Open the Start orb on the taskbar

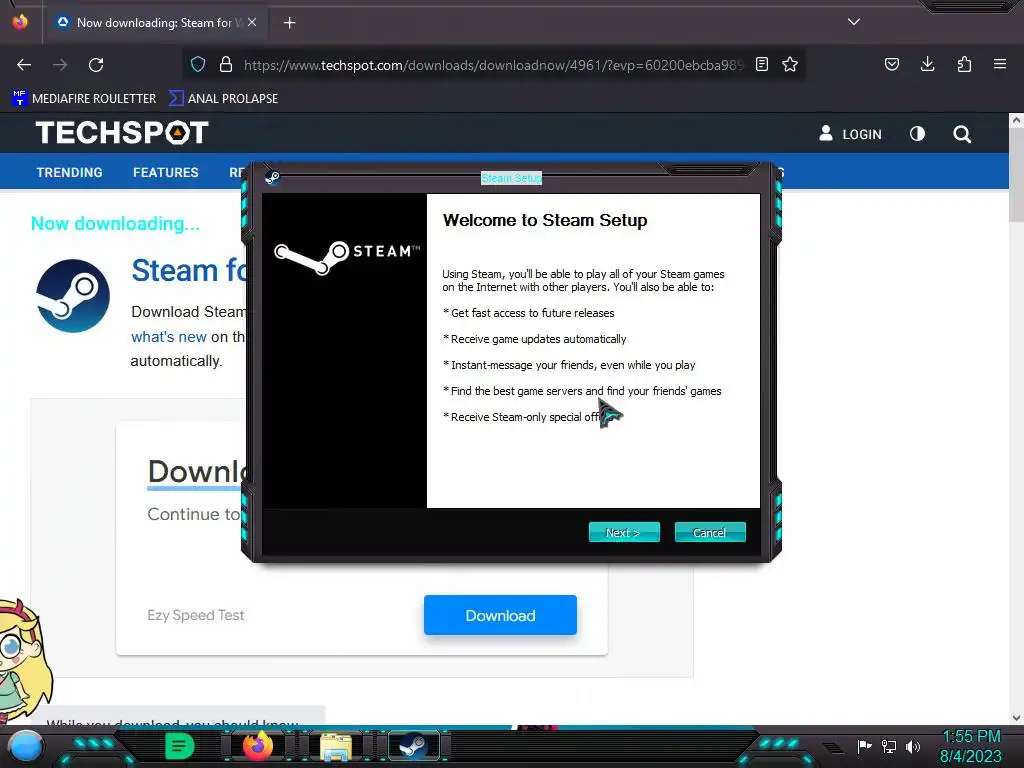(x=26, y=746)
